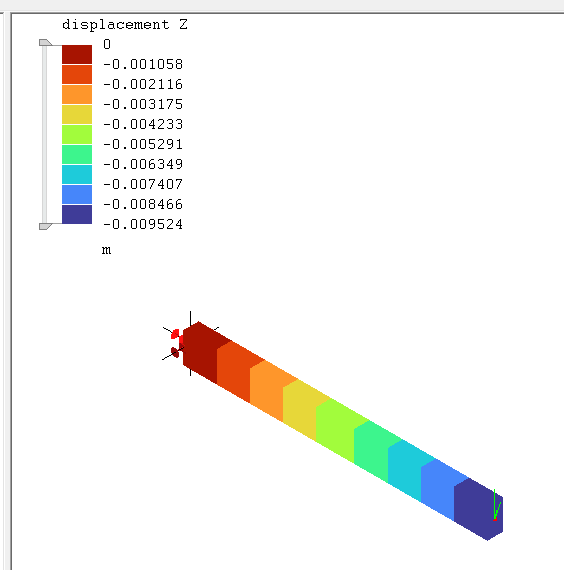
Task: Click the -0.009524 minimum legend value
Action: point(143,224)
